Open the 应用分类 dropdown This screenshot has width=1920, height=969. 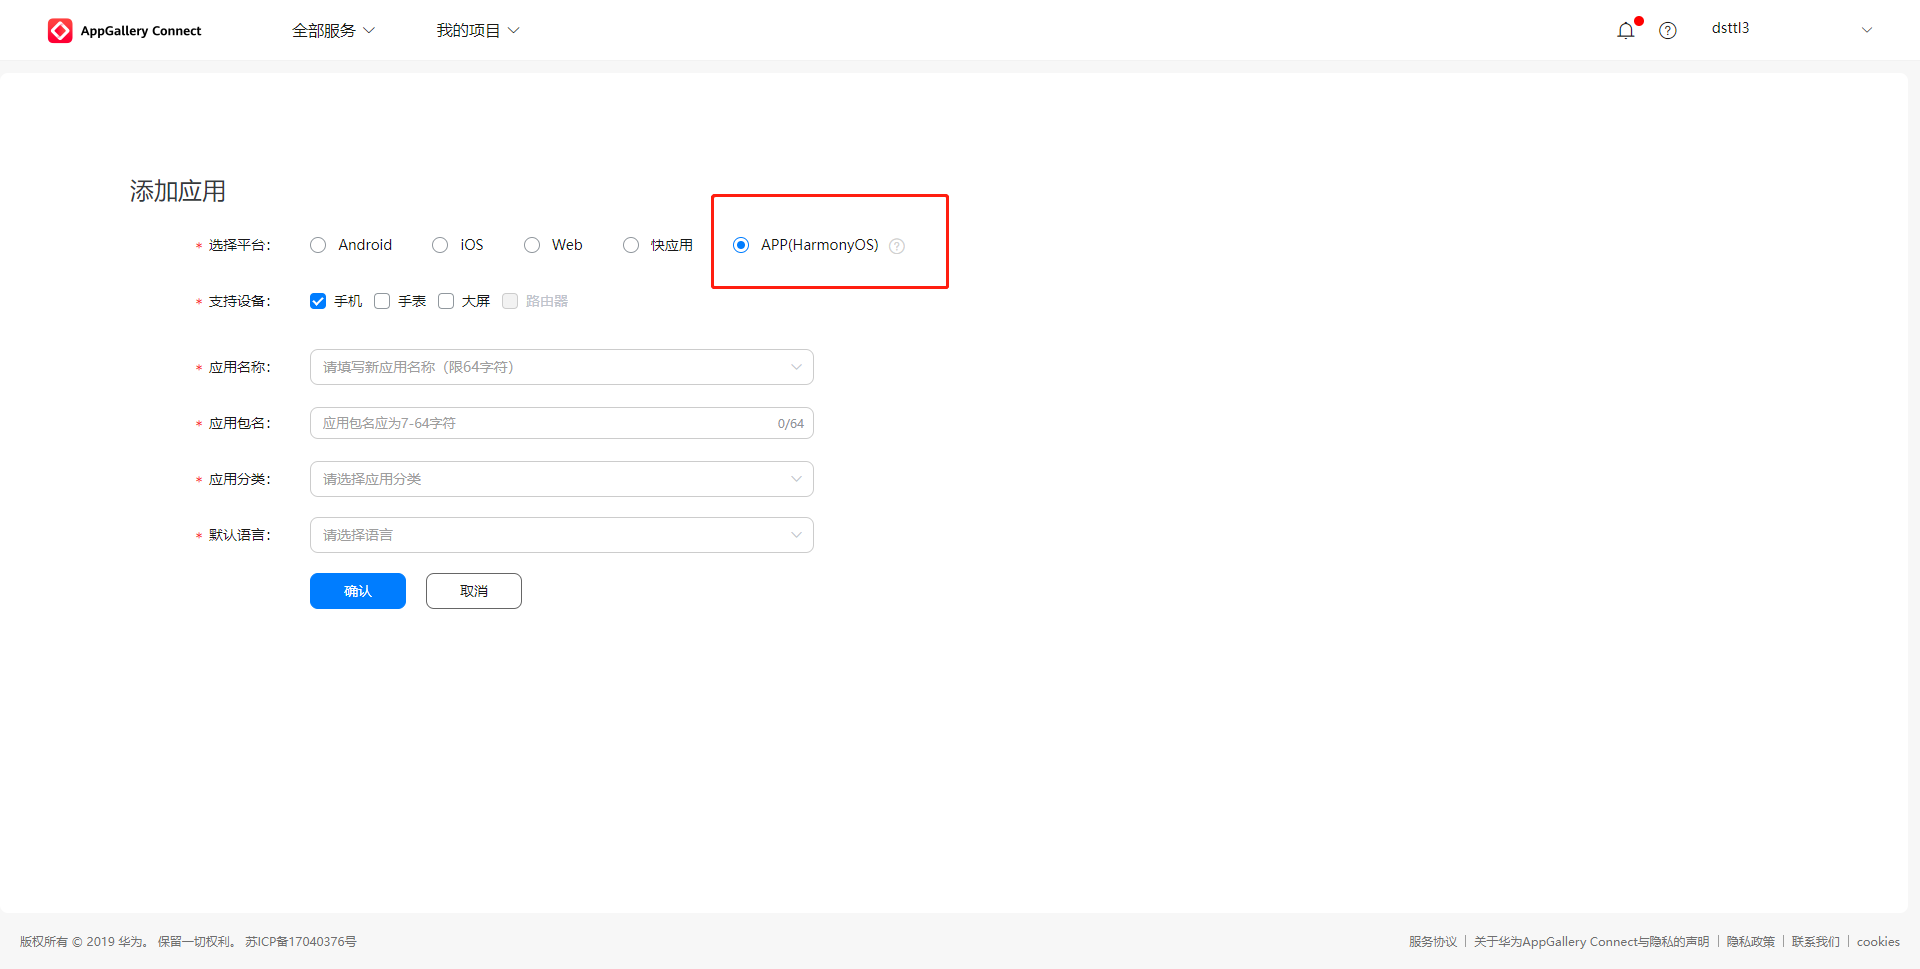click(562, 479)
